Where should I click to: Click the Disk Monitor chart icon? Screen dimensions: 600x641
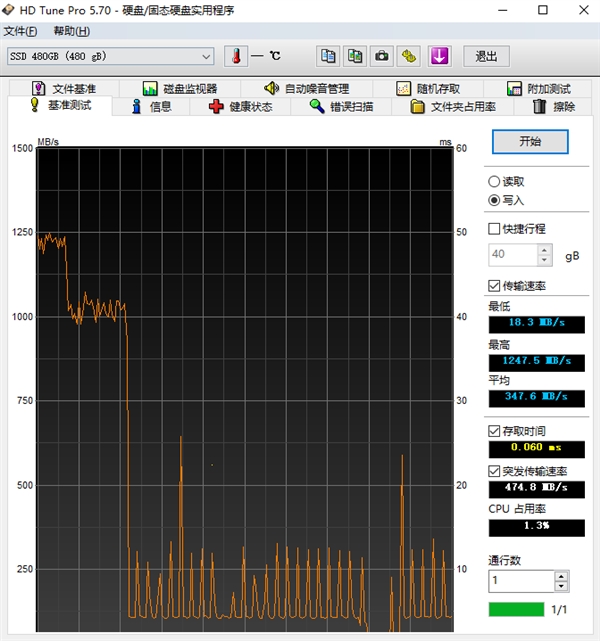tap(150, 88)
